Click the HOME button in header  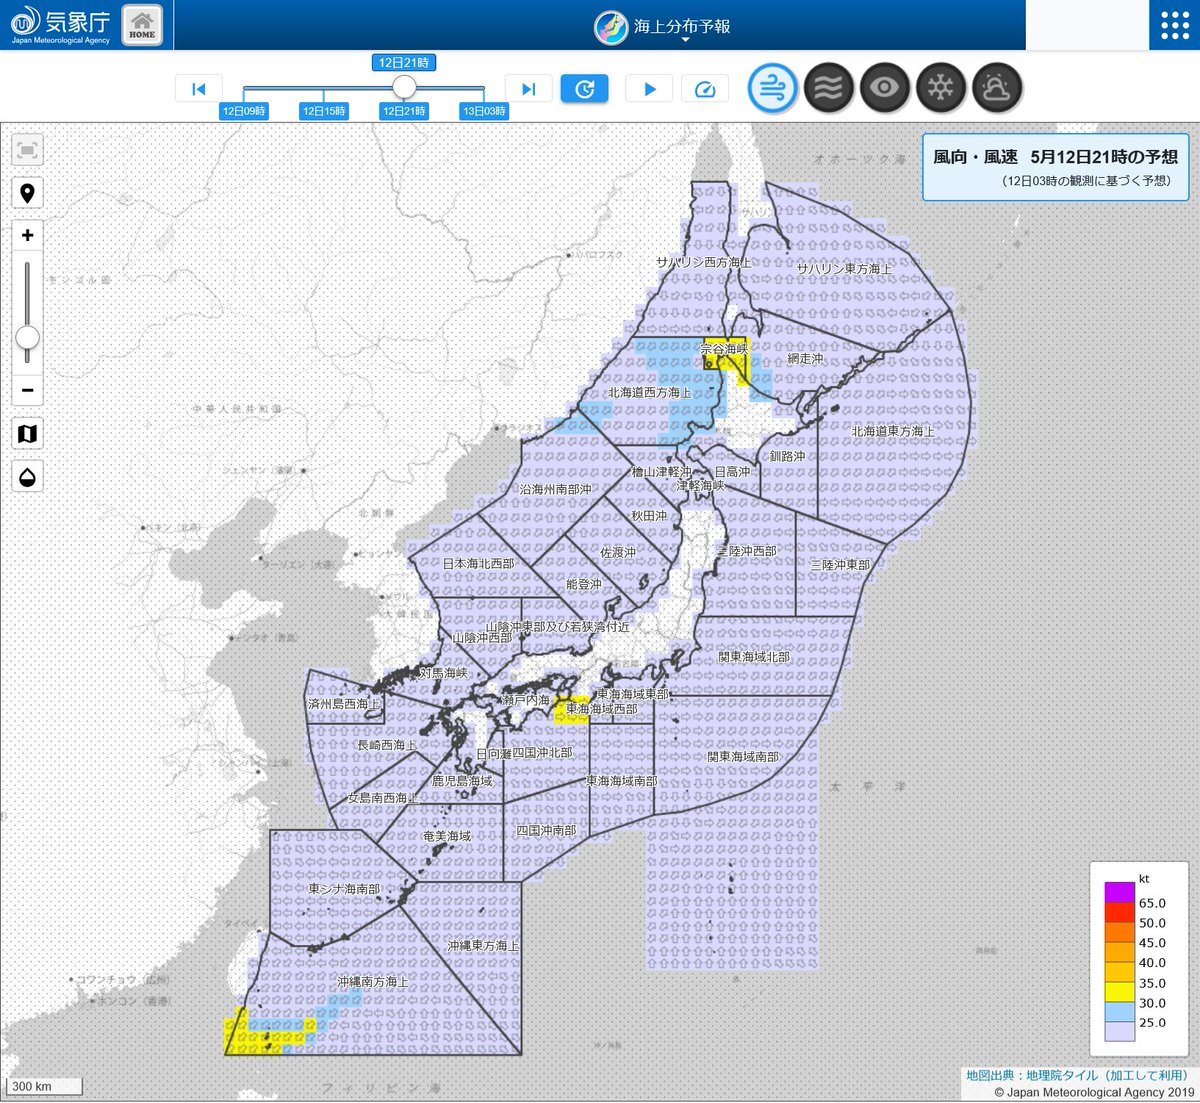pyautogui.click(x=142, y=25)
